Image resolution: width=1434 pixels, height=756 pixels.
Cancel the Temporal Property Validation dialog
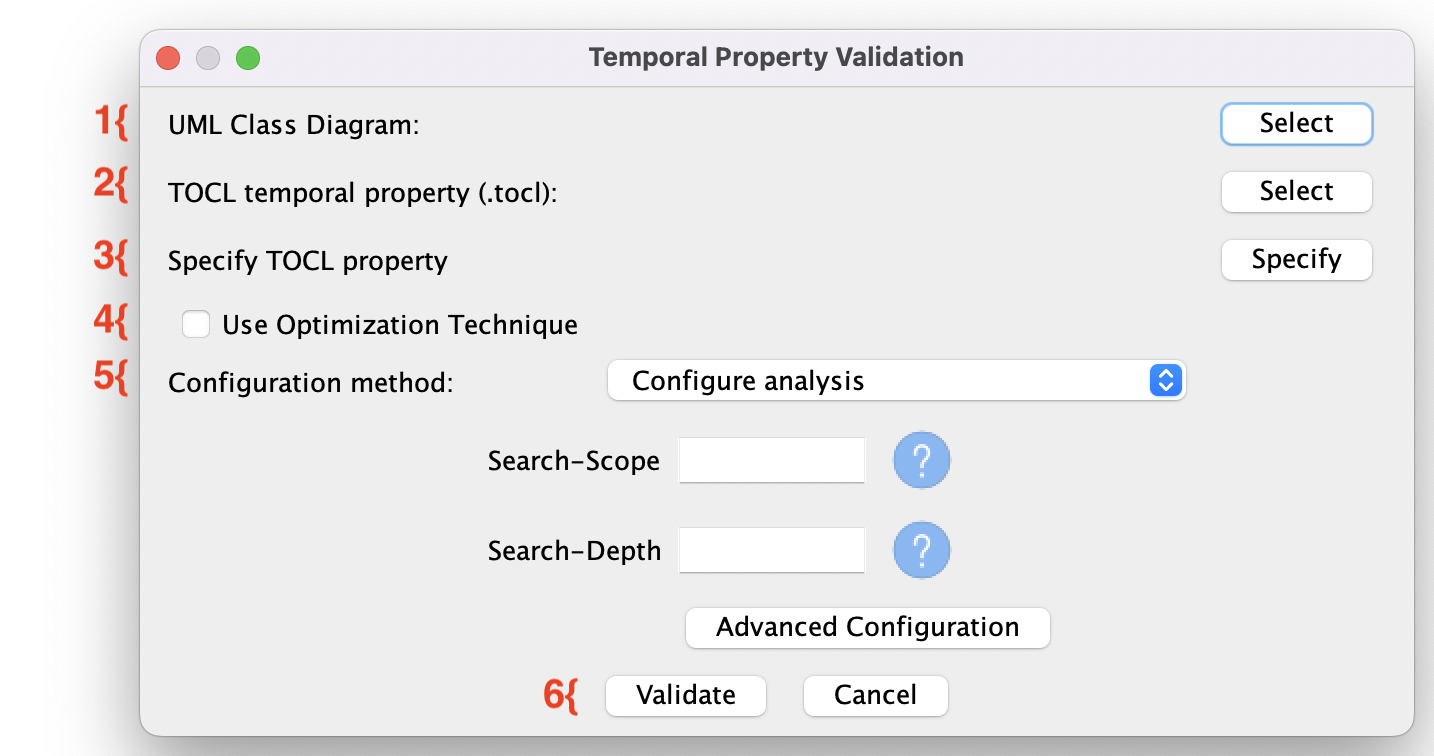pyautogui.click(x=875, y=695)
